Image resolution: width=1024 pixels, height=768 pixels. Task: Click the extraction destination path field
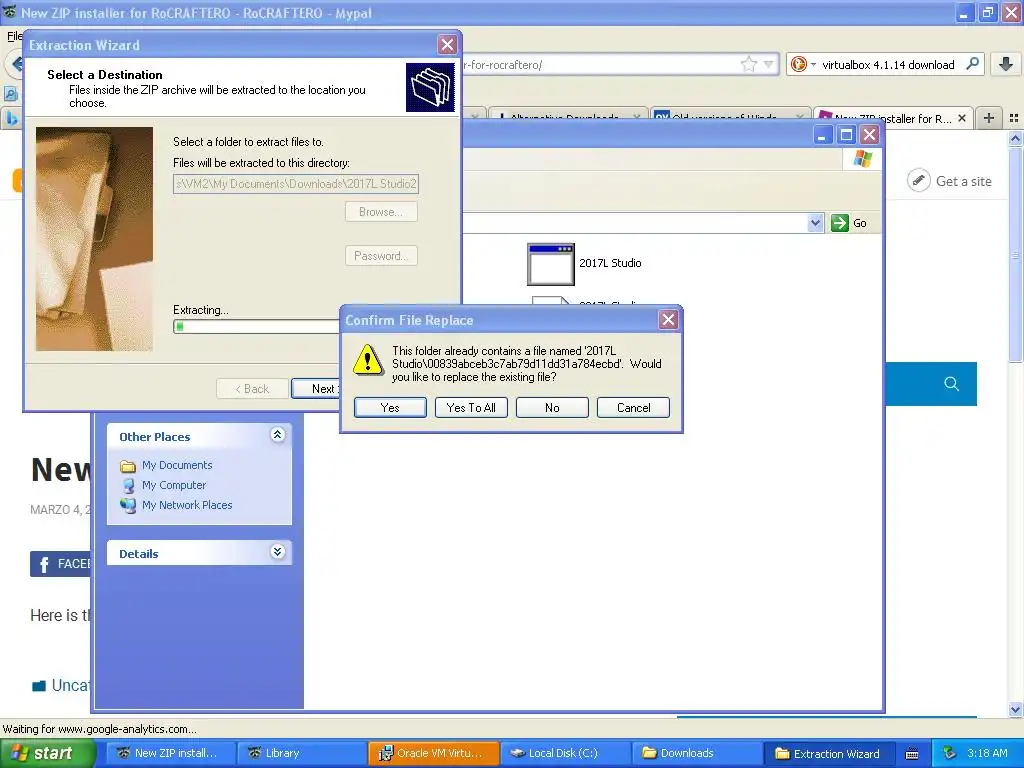coord(296,184)
